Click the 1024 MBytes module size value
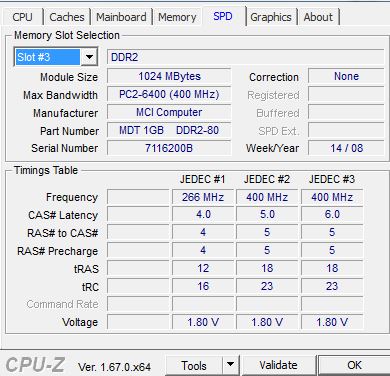This screenshot has height=376, width=390. click(x=169, y=76)
